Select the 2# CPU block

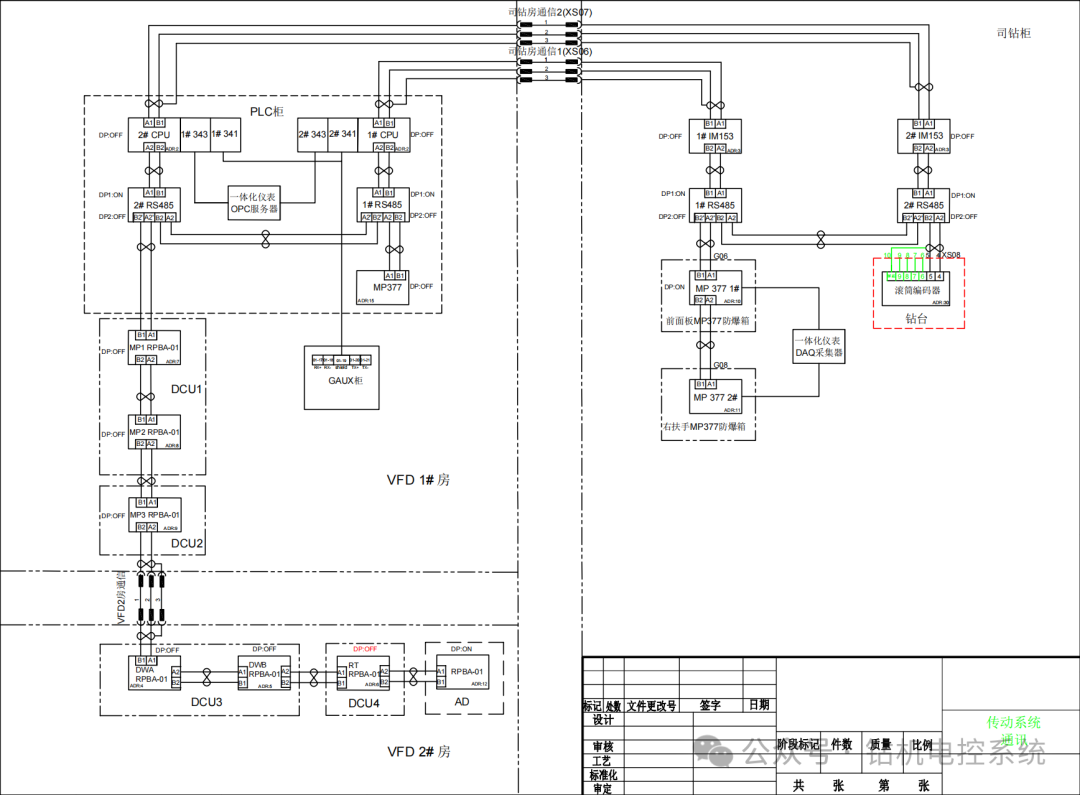click(x=154, y=135)
